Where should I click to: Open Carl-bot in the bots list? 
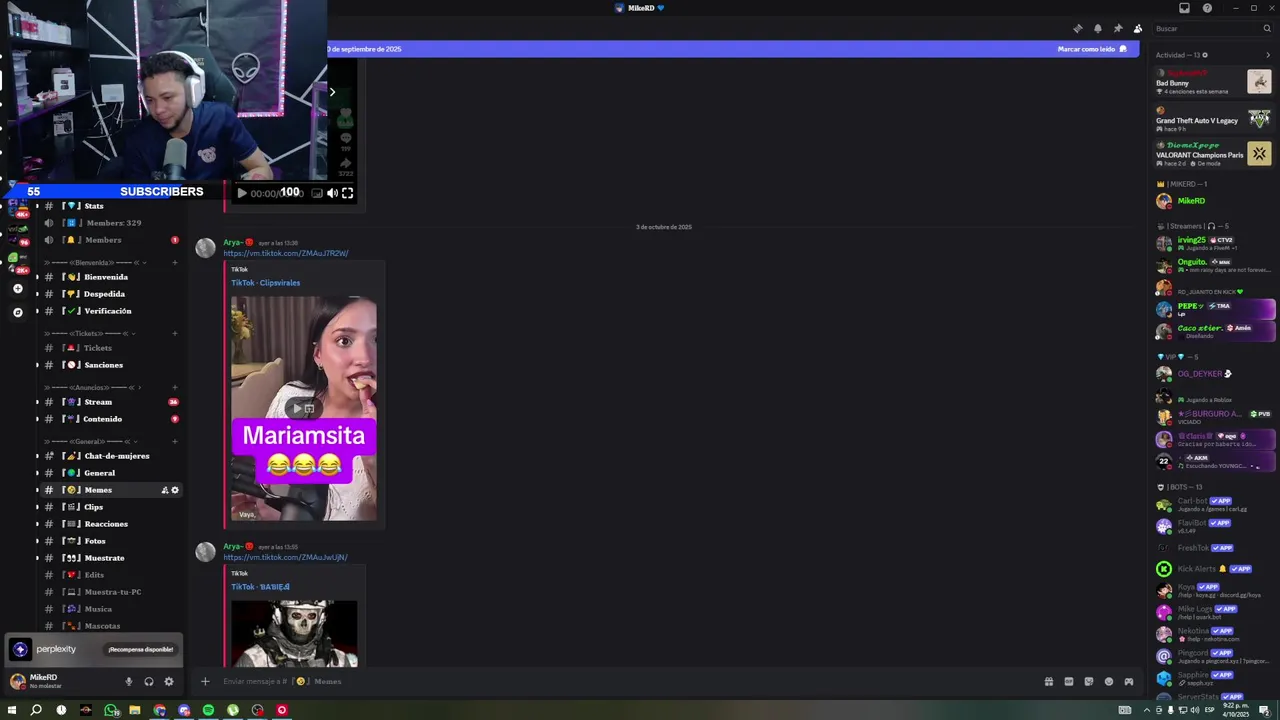[x=1215, y=504]
